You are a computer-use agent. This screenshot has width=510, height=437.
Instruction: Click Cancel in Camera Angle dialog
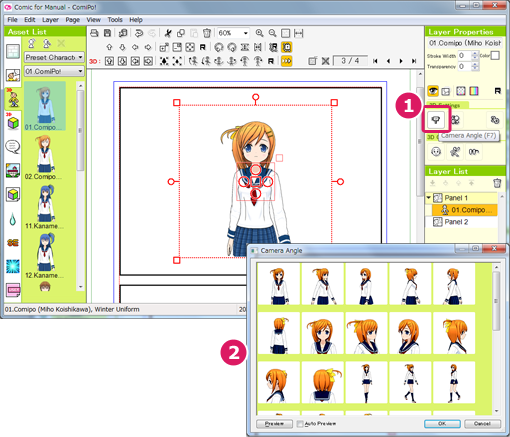(x=482, y=424)
